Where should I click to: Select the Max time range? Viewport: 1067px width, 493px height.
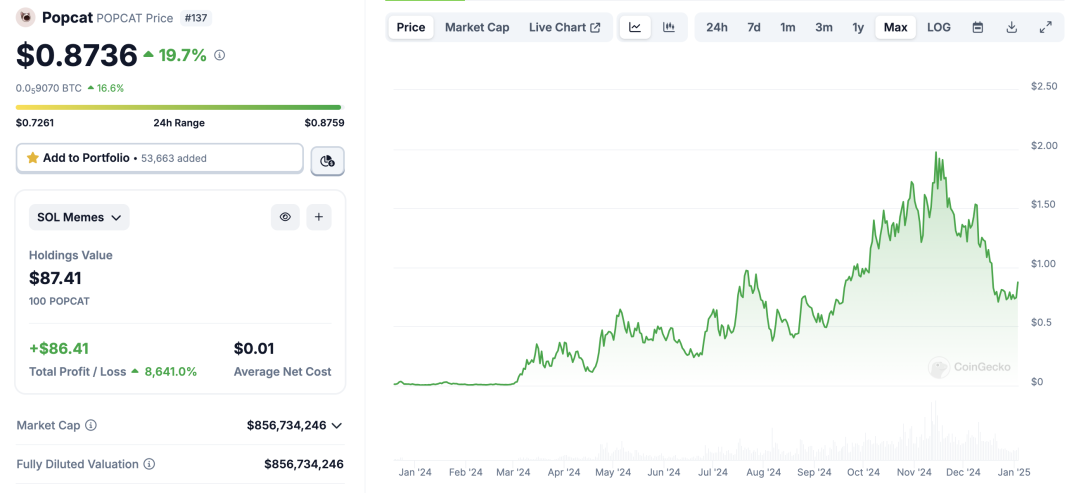(x=896, y=27)
